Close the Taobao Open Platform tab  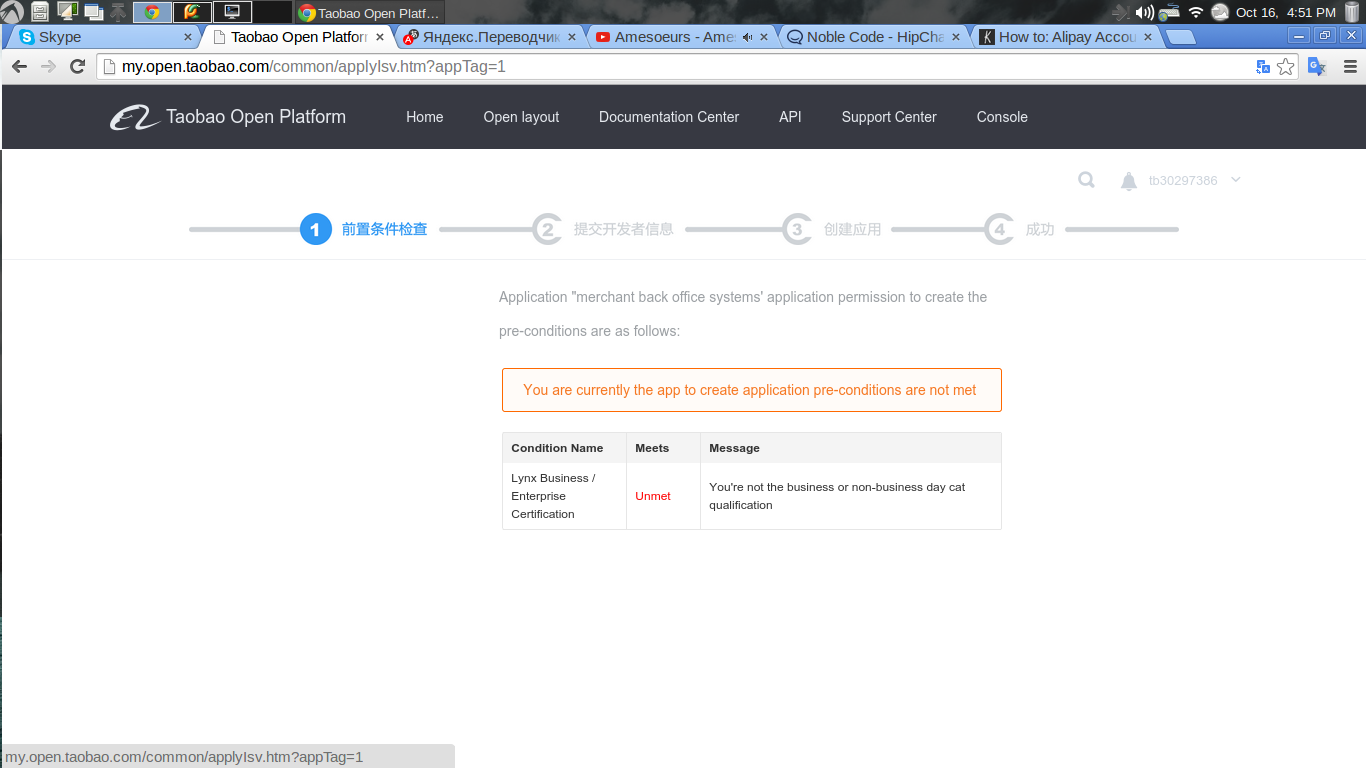[380, 37]
